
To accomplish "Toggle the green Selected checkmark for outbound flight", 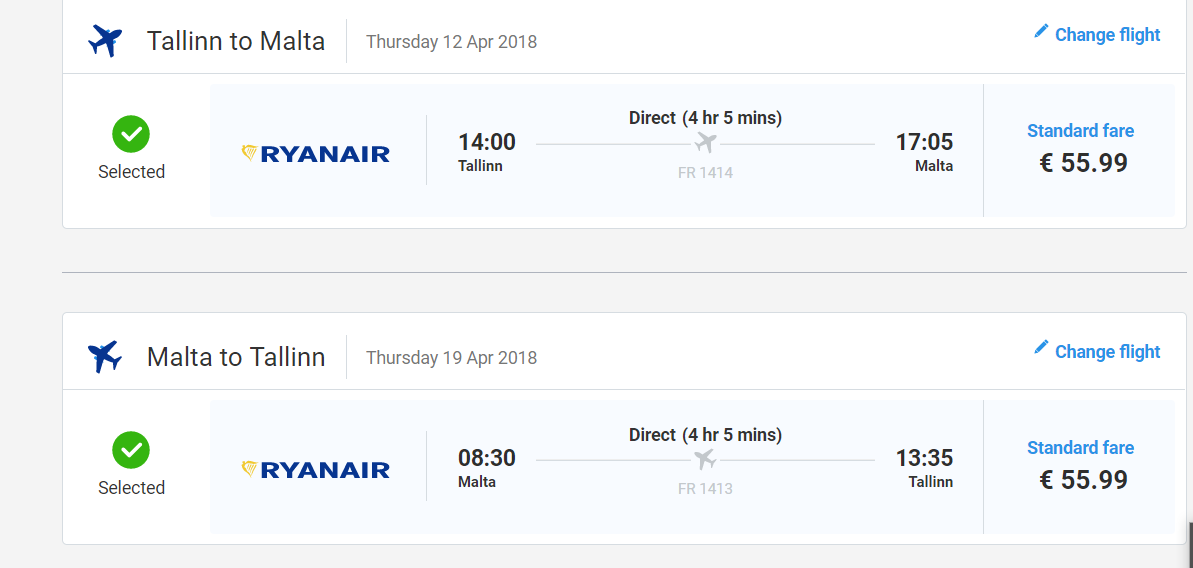I will [131, 135].
